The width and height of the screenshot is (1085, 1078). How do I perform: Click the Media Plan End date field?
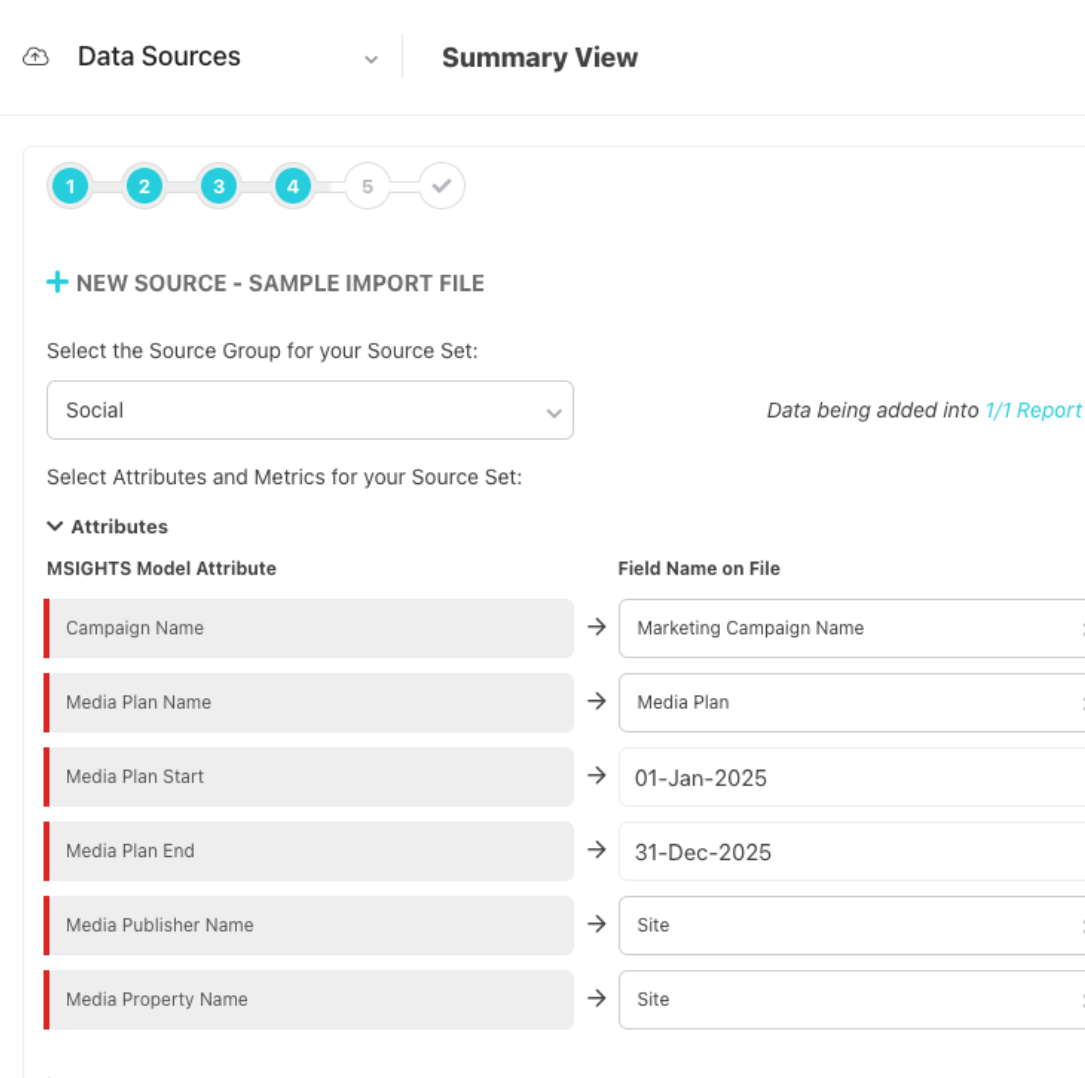(850, 851)
